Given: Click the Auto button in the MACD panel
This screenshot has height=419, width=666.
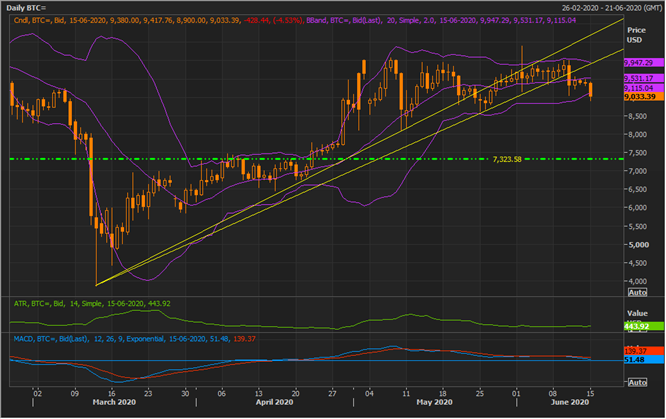Looking at the screenshot, I should 638,382.
